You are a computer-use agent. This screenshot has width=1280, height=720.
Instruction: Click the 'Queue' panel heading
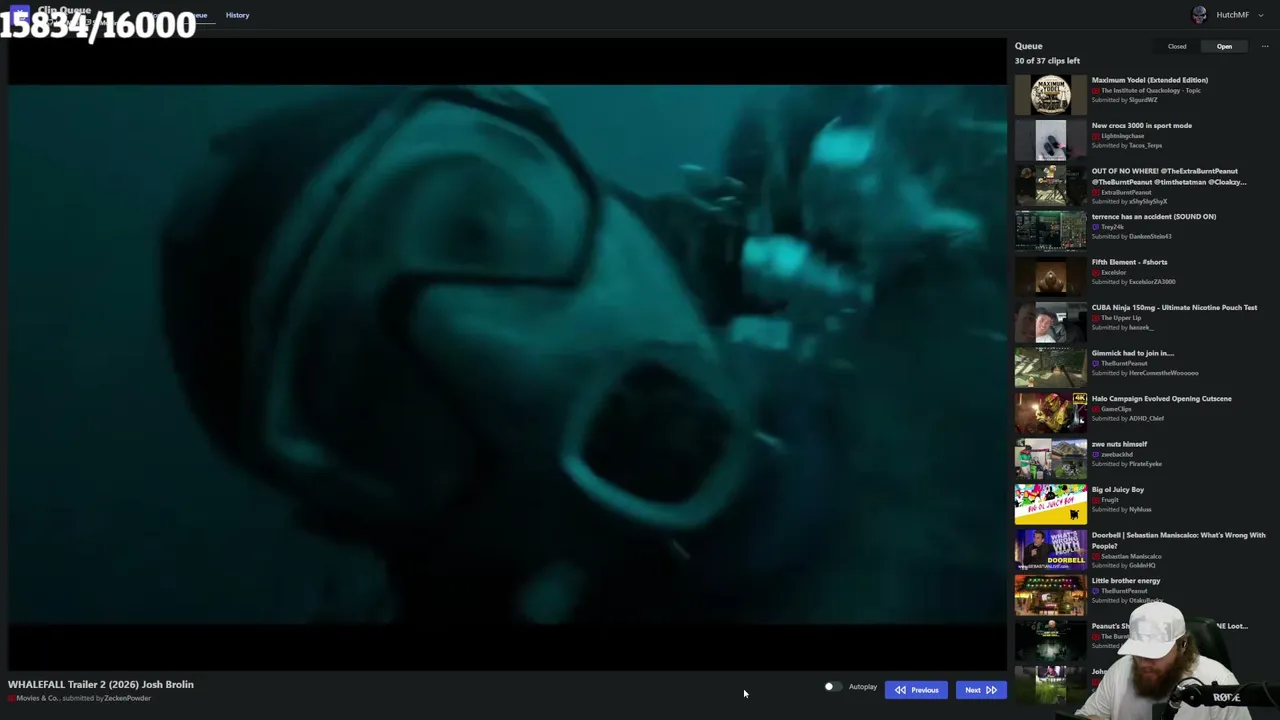[x=1029, y=46]
